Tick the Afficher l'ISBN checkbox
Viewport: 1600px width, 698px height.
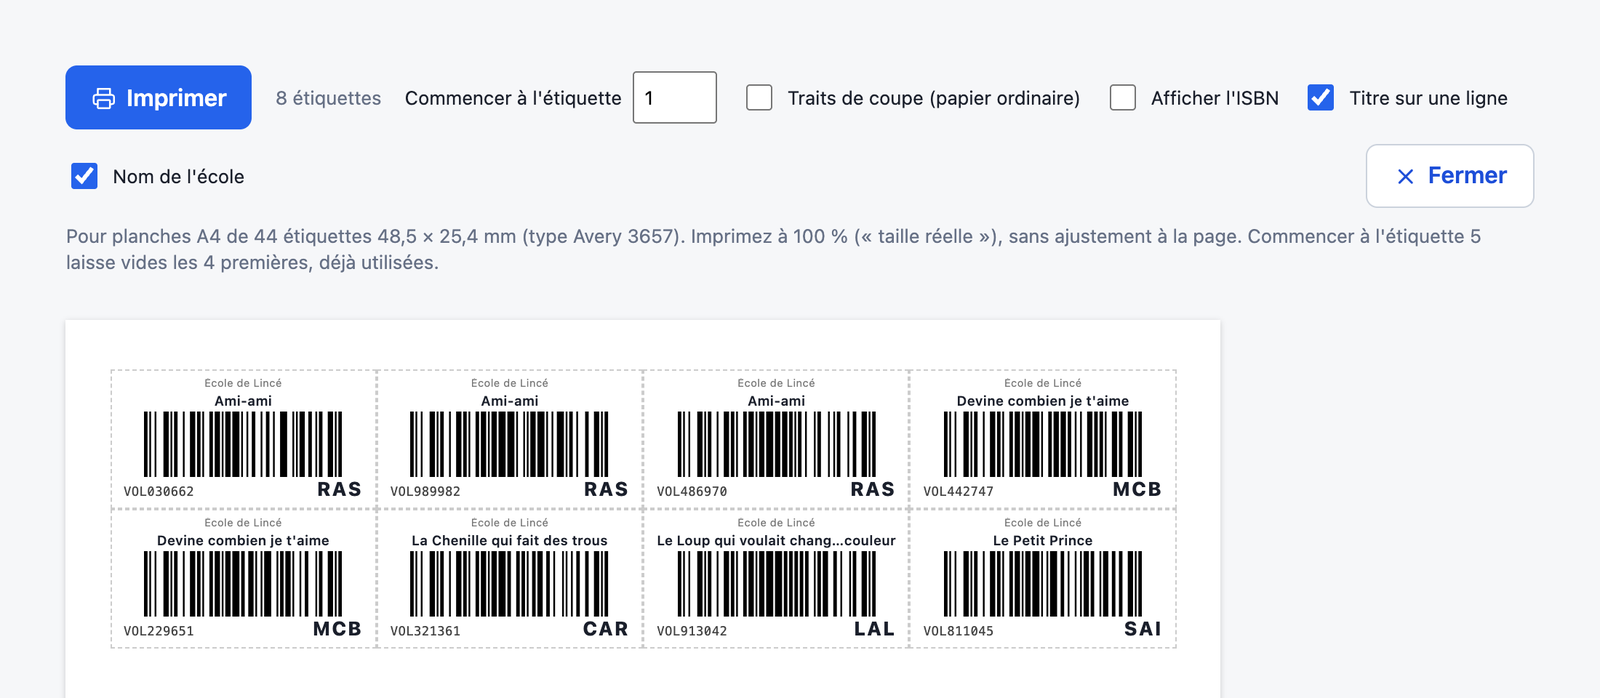1123,98
